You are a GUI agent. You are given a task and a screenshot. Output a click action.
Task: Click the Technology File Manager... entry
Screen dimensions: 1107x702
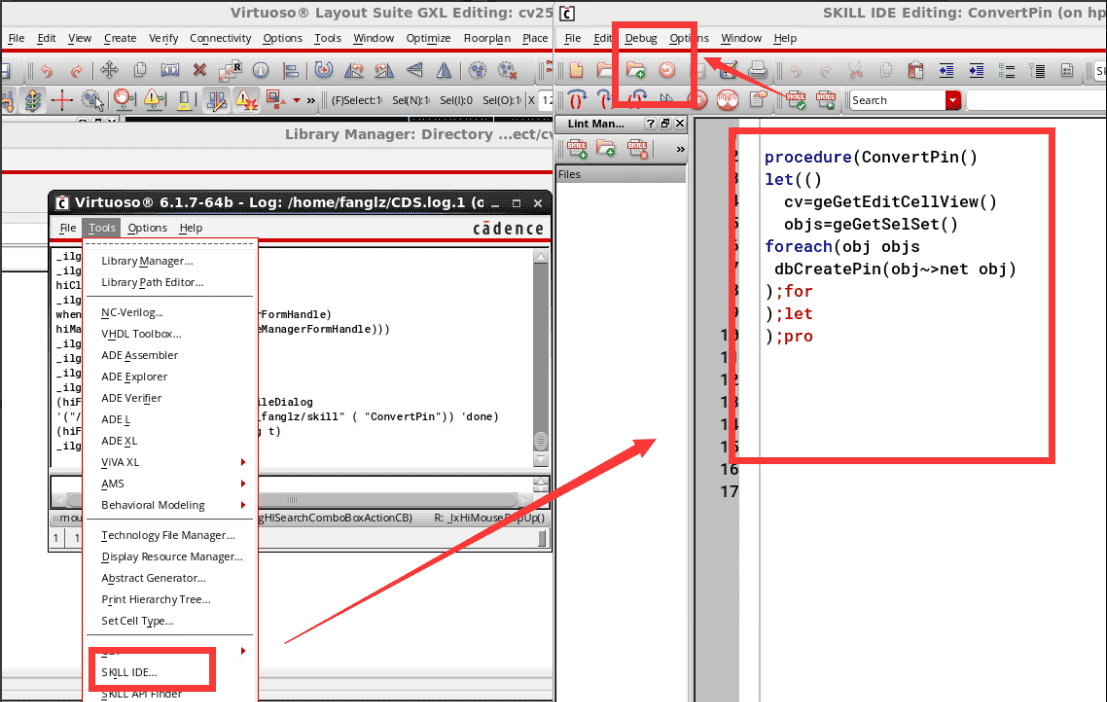coord(167,535)
